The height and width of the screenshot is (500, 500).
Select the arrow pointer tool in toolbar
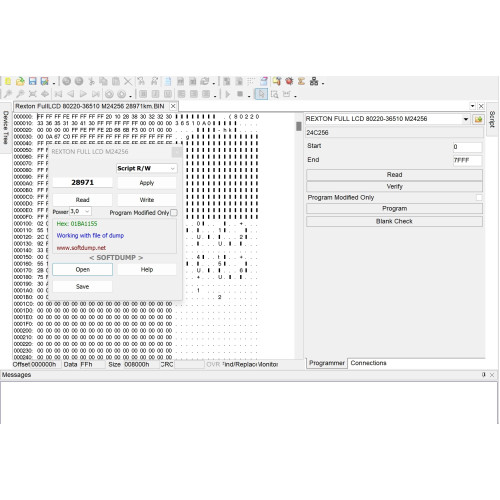(261, 94)
